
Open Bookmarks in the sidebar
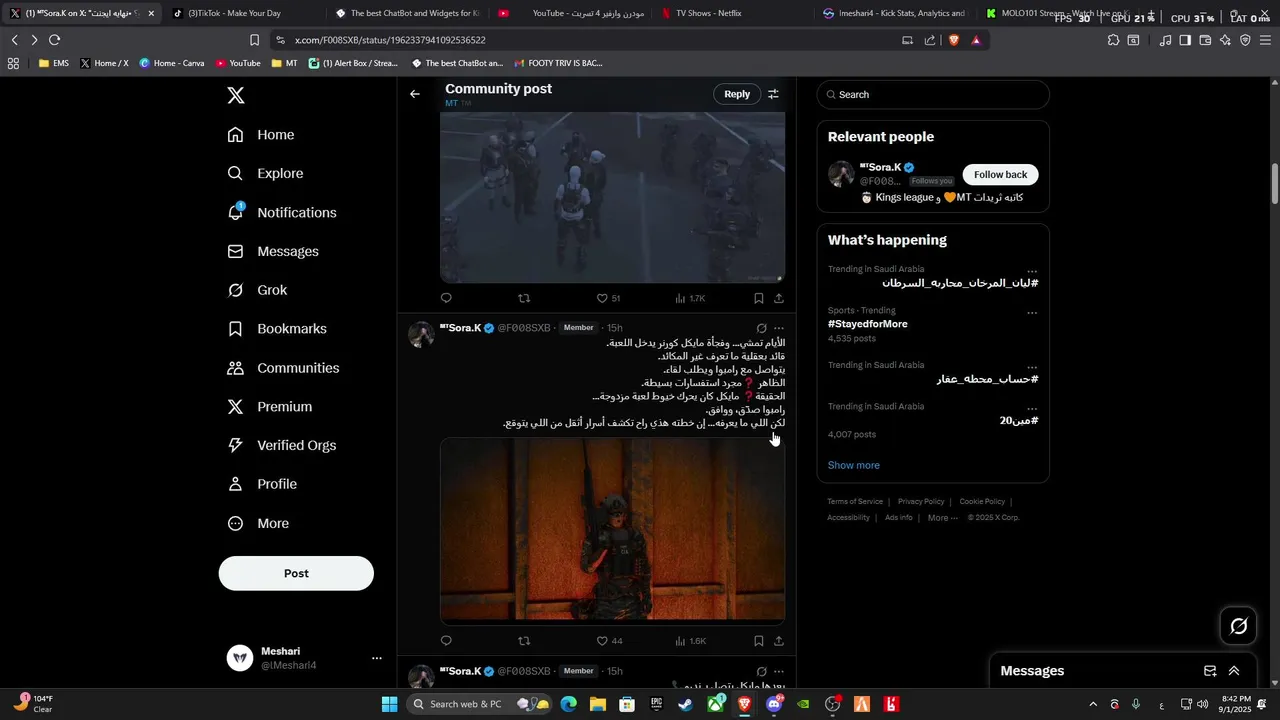click(277, 329)
